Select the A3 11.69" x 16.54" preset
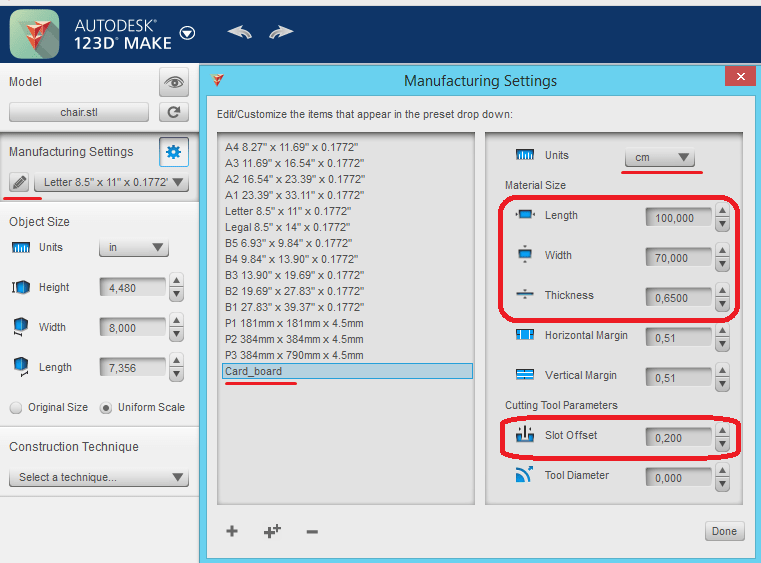The height and width of the screenshot is (563, 761). click(x=294, y=163)
